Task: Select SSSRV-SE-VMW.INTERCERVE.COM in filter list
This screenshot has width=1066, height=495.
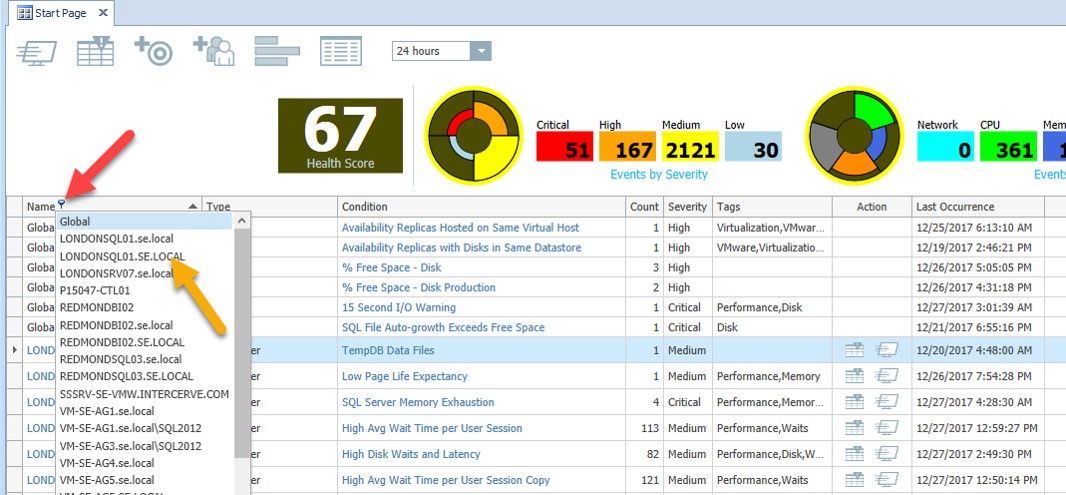Action: point(144,394)
